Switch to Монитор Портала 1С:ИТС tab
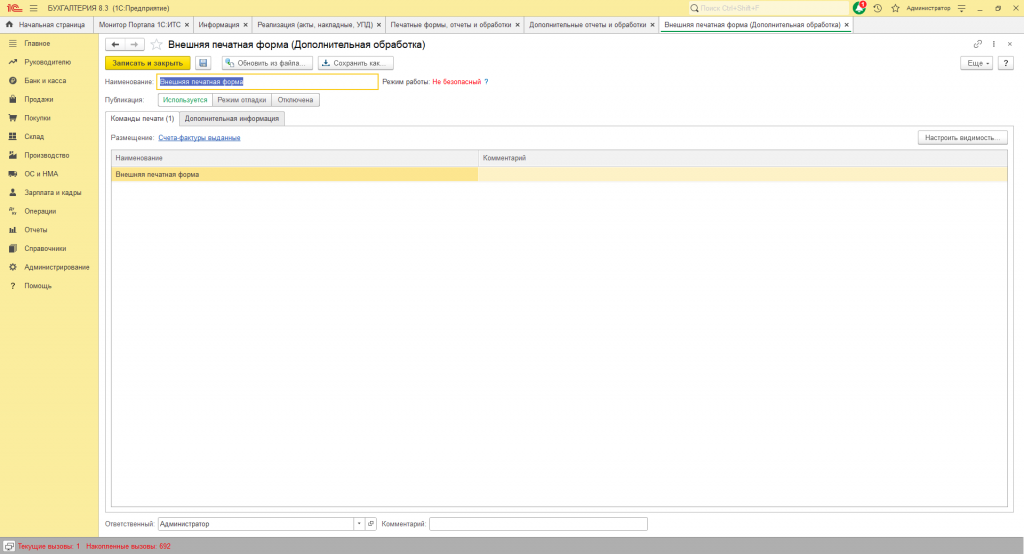Viewport: 1024px width, 554px height. 140,25
